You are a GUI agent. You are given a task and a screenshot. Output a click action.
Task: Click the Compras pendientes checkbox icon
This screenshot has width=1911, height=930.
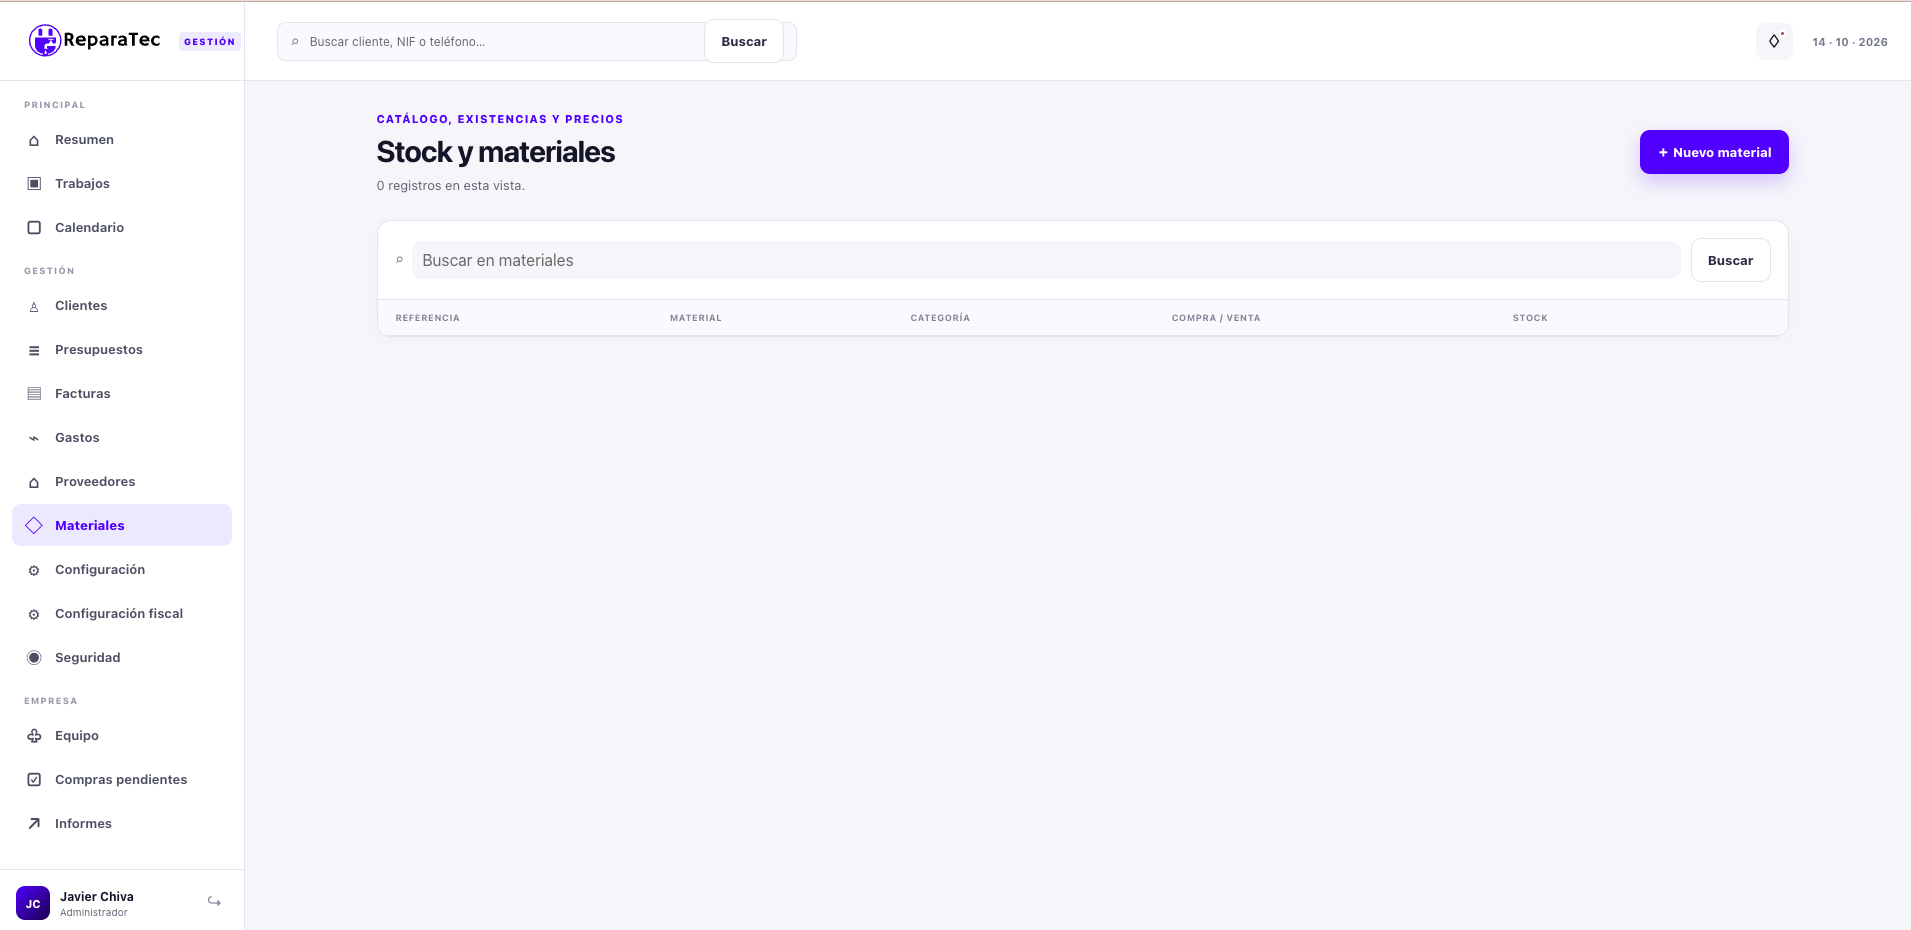(34, 780)
